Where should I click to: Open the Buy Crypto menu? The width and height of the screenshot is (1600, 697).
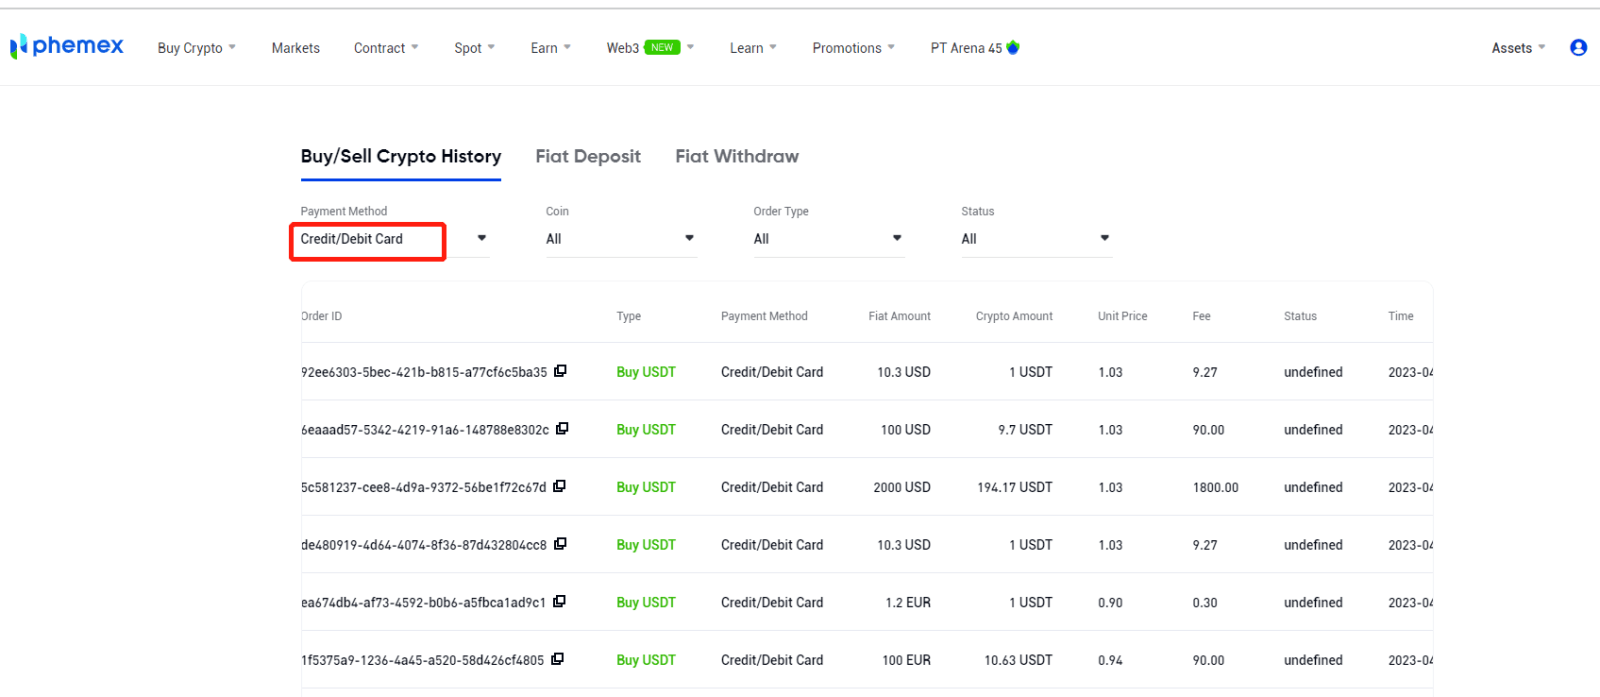point(196,48)
